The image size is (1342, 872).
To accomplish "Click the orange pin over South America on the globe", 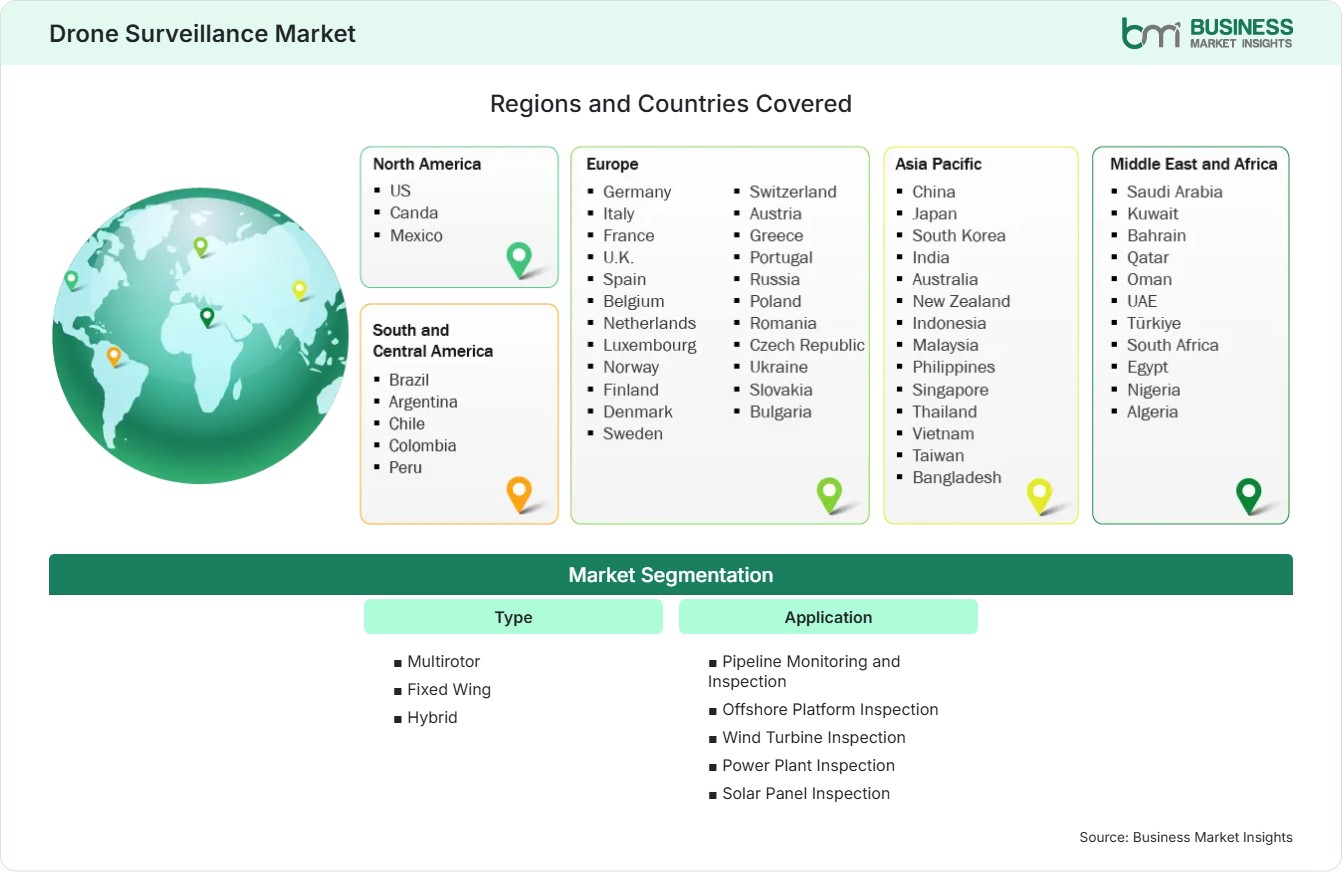I will coord(114,356).
